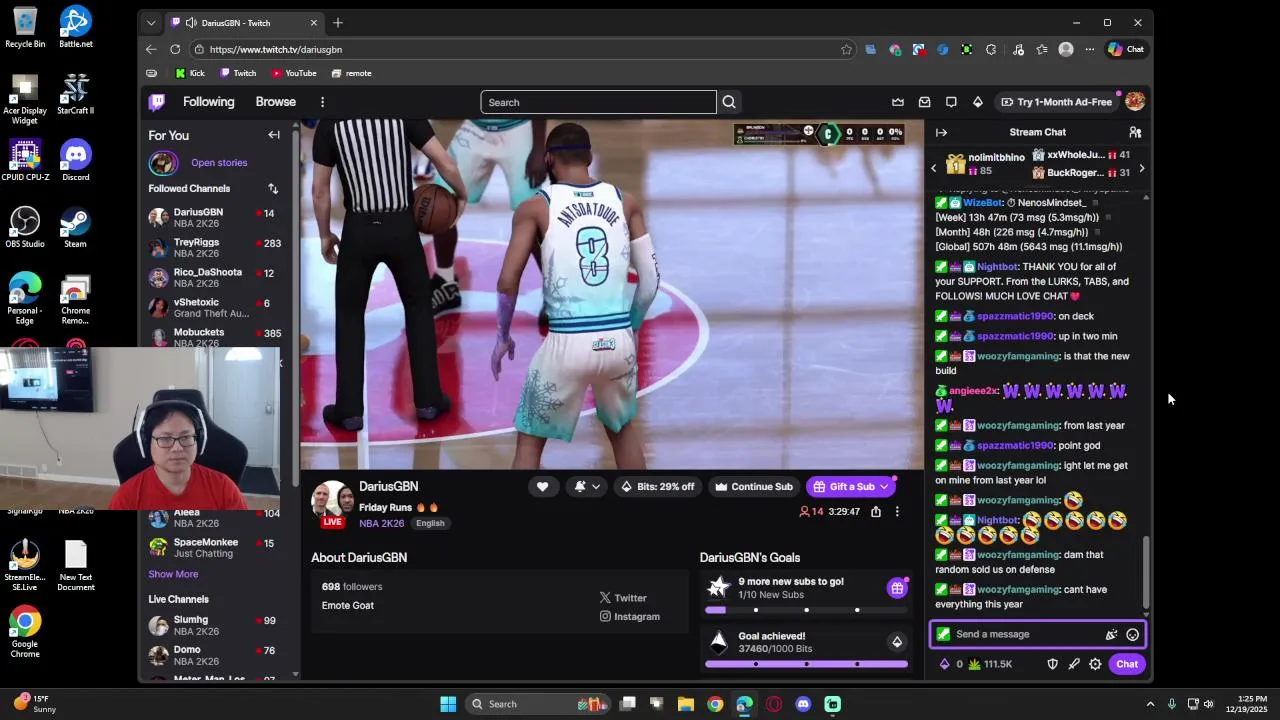Click the bits goal progress bar
Viewport: 1280px width, 720px height.
pyautogui.click(x=806, y=664)
